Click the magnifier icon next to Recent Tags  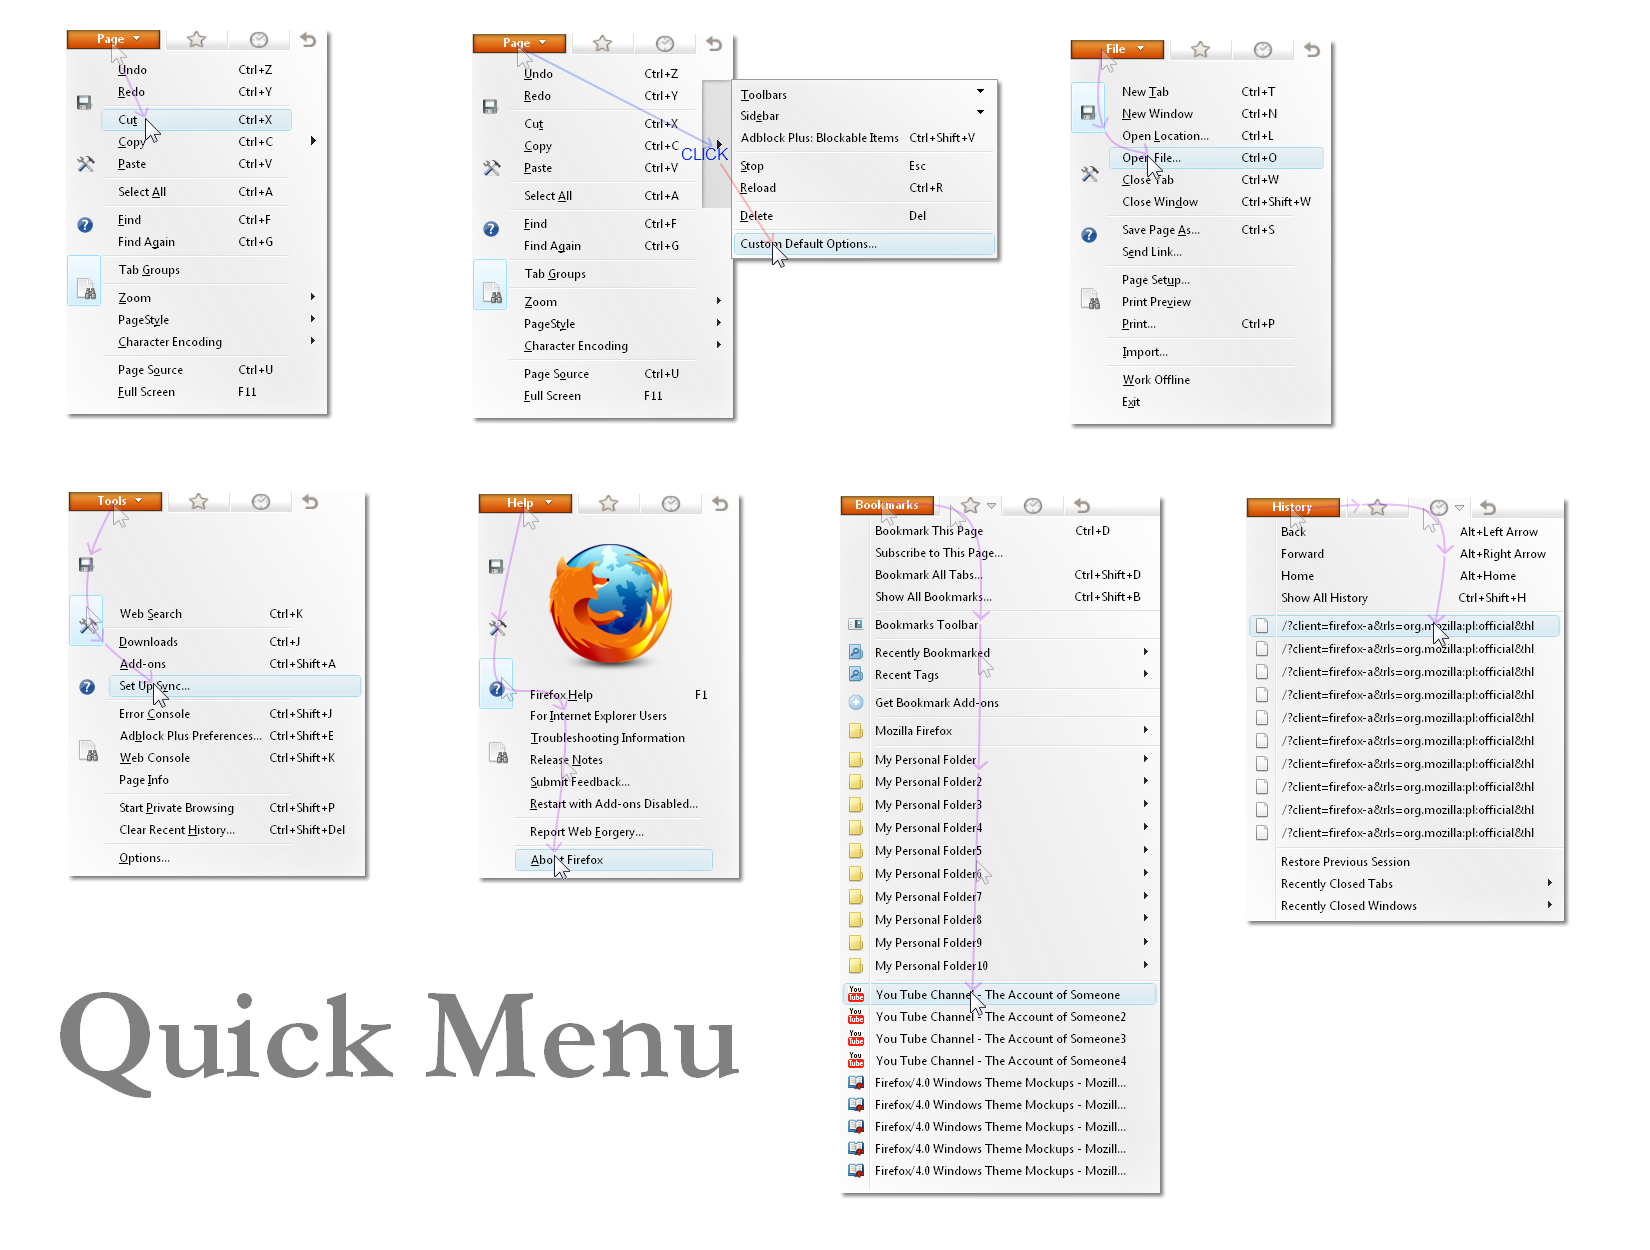pyautogui.click(x=856, y=675)
